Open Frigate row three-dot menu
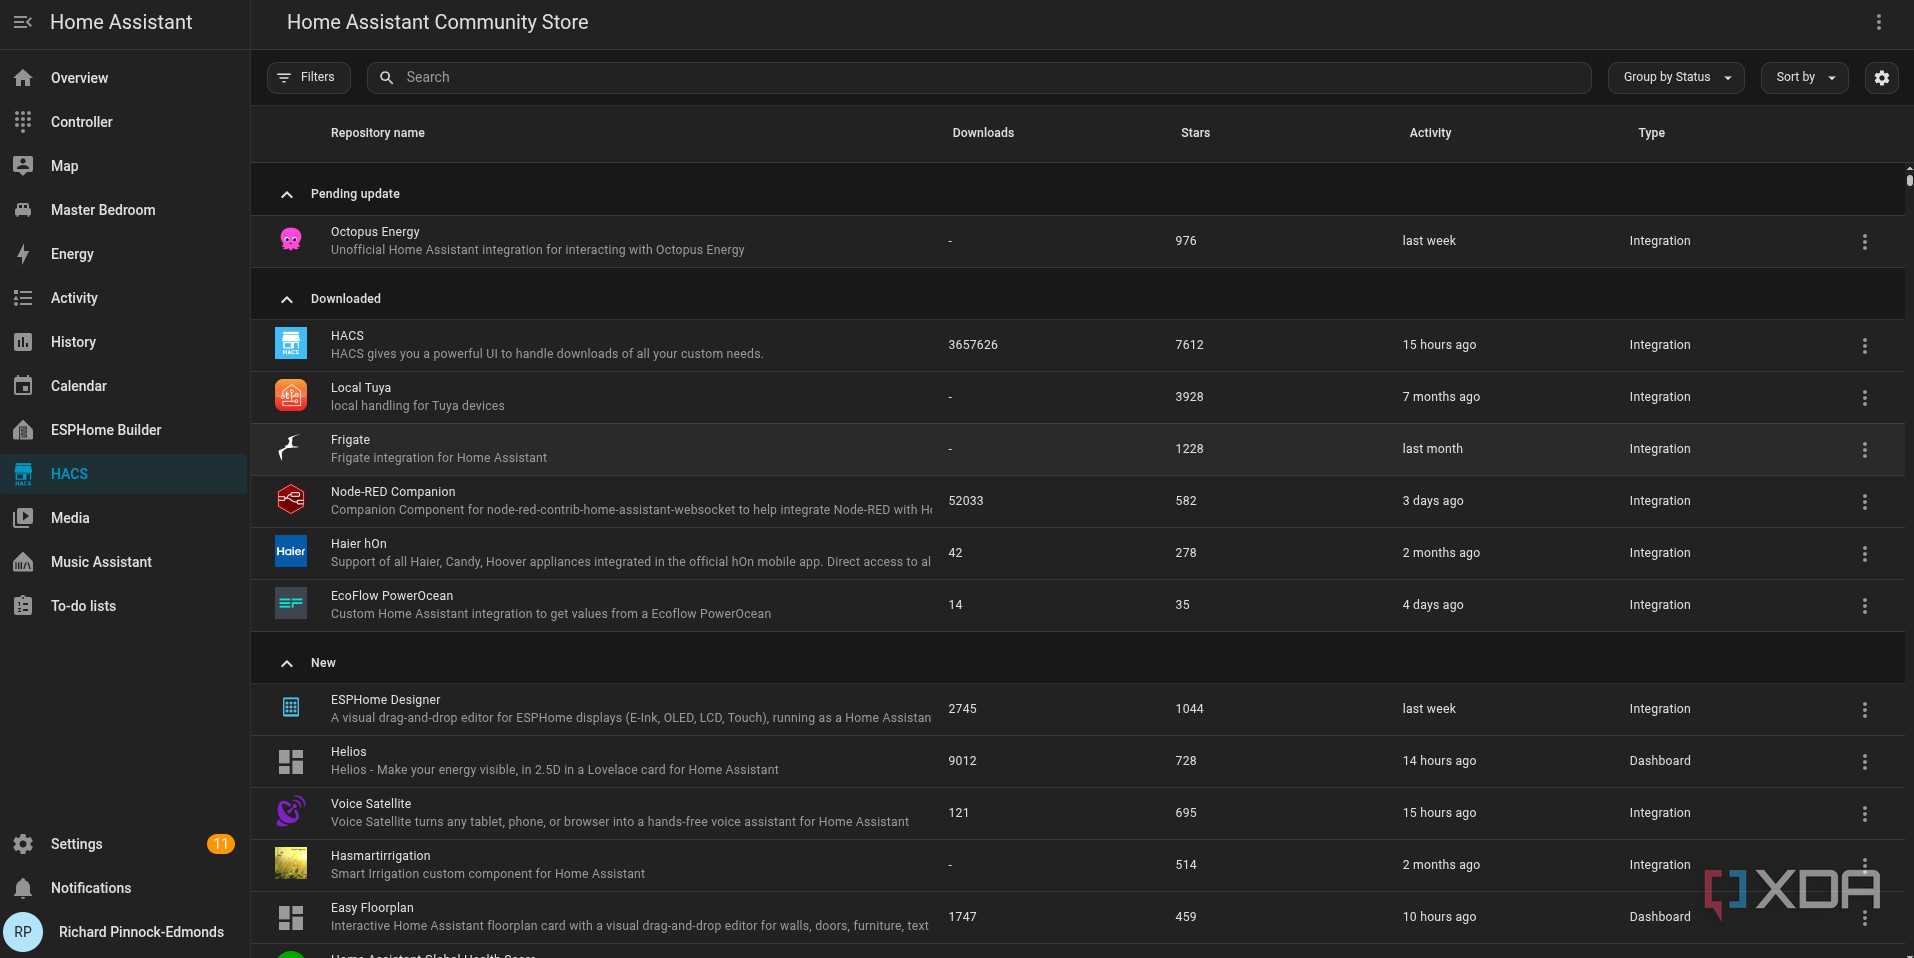 pos(1864,449)
